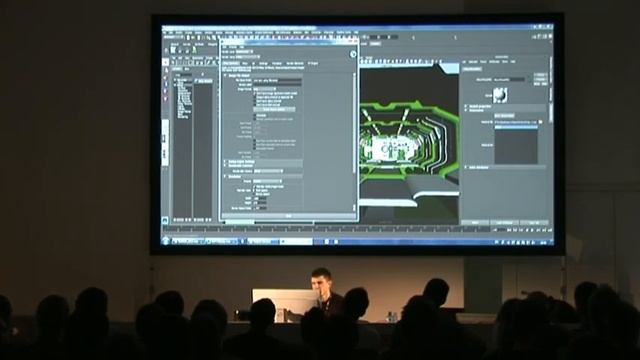Open the resolution Presets dropdown
The image size is (640, 360).
[267, 181]
